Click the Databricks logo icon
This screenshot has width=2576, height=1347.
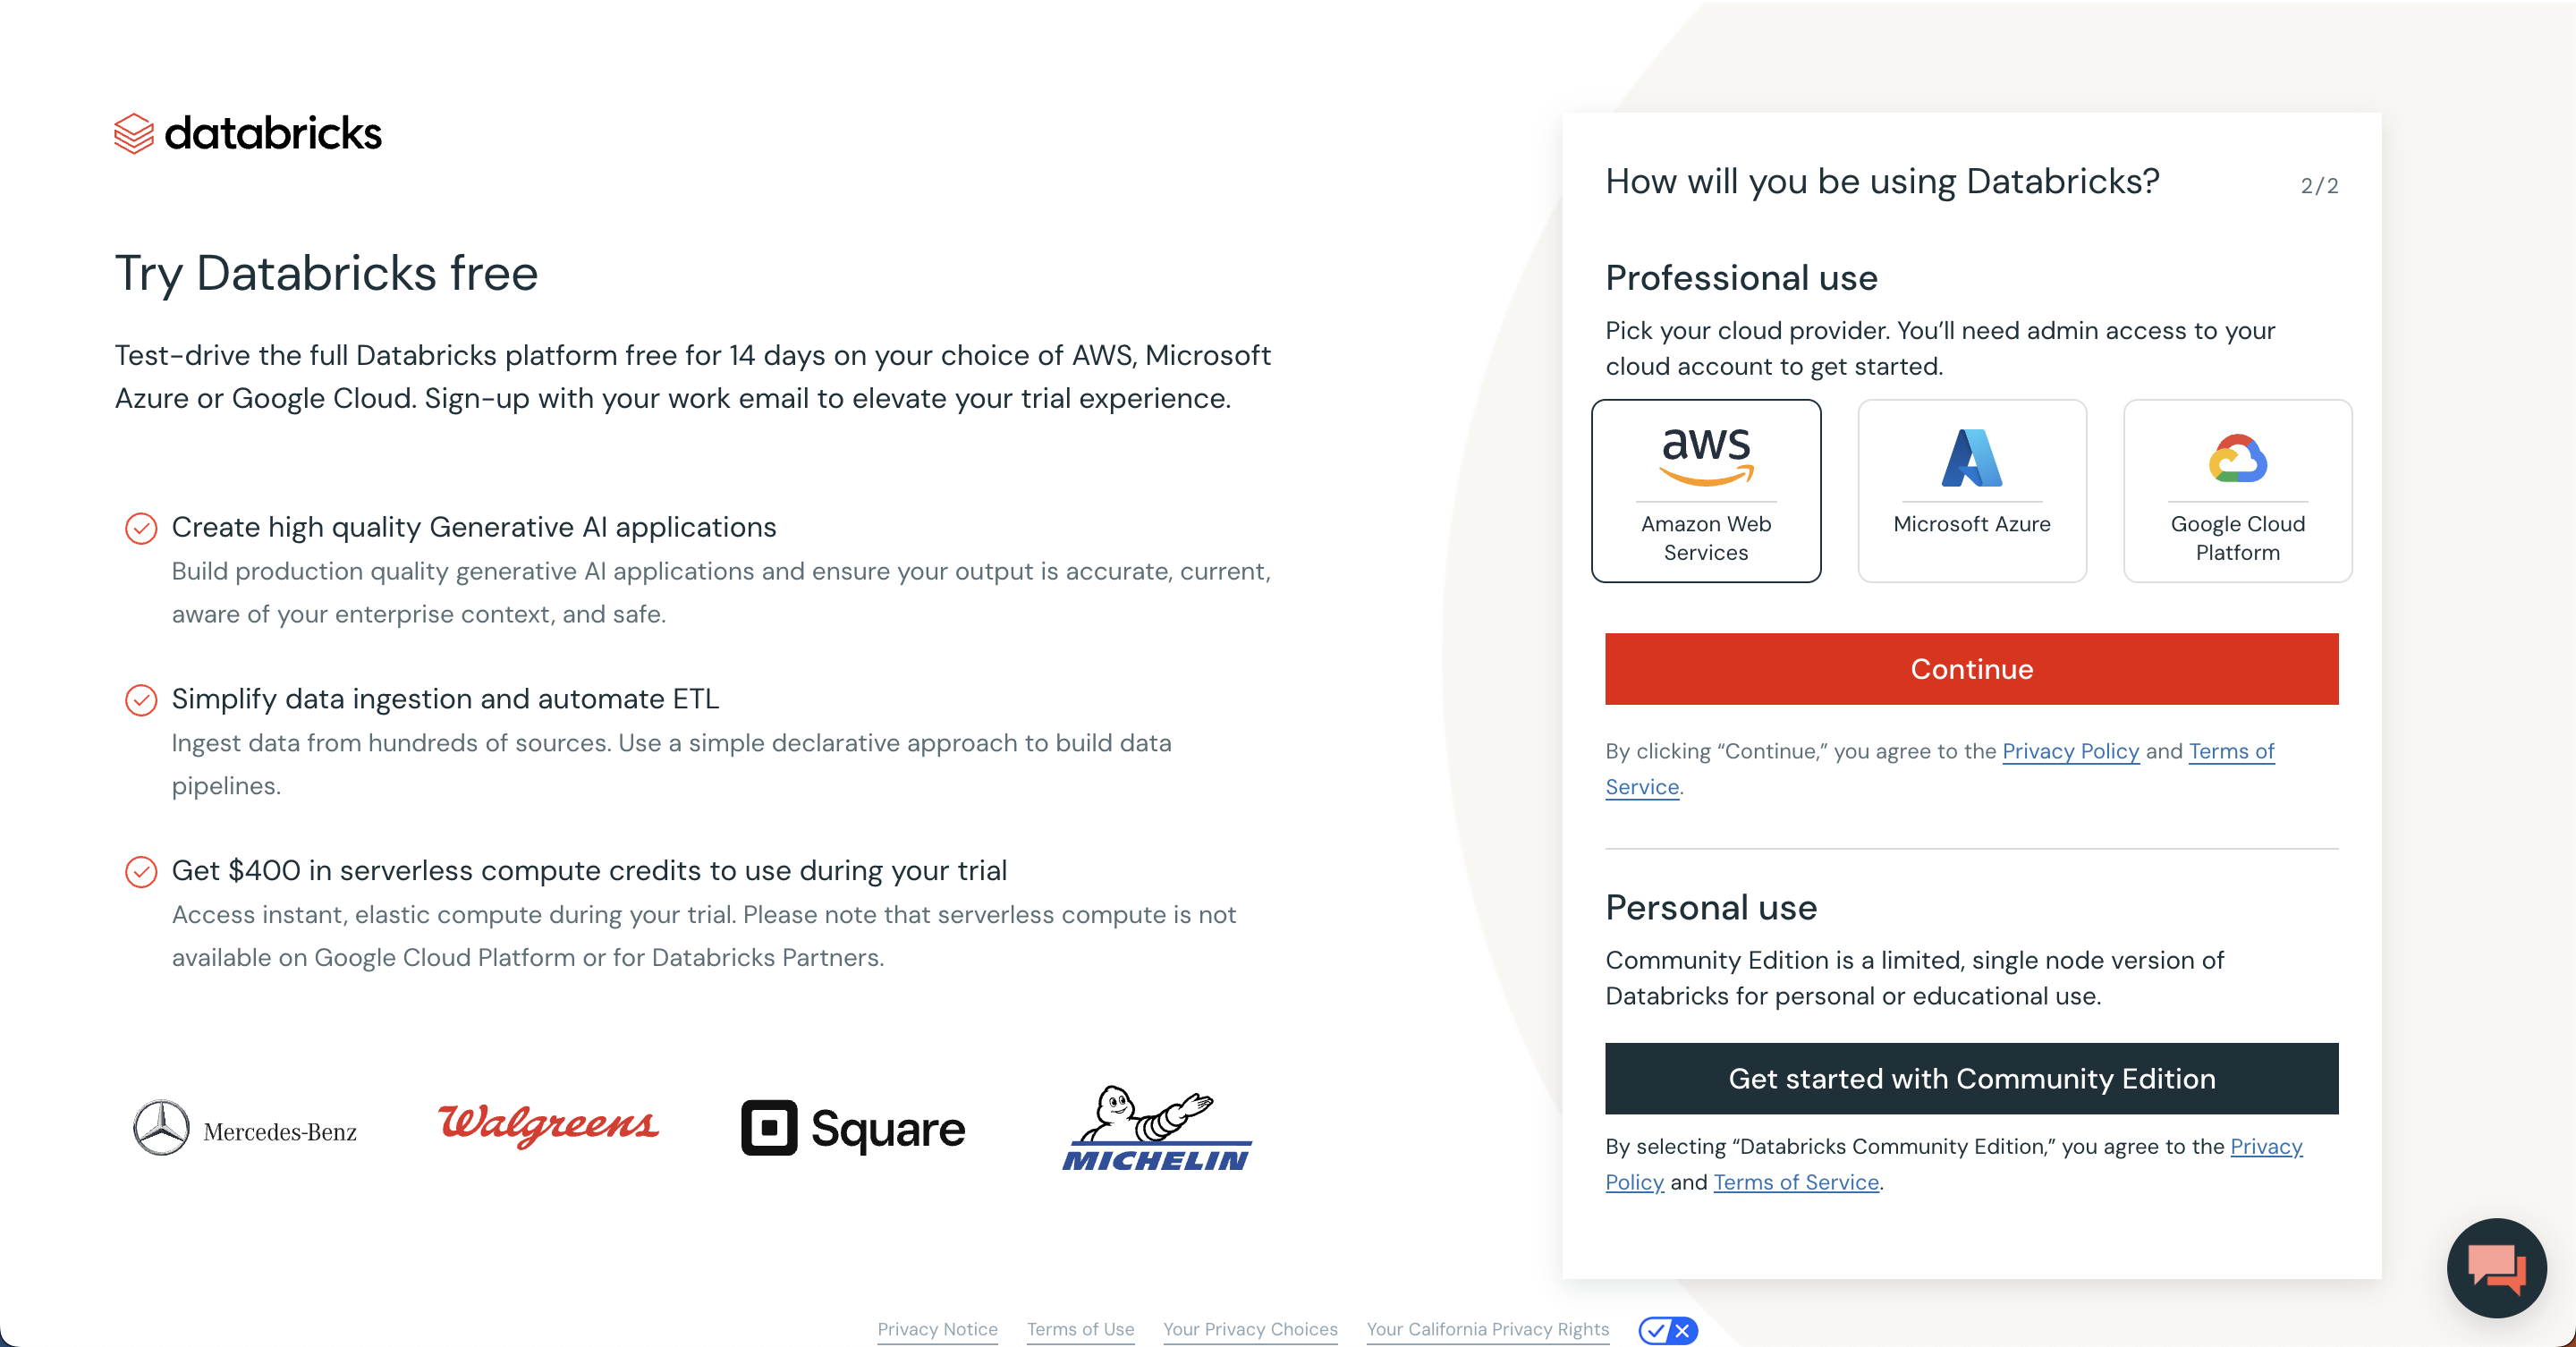134,134
